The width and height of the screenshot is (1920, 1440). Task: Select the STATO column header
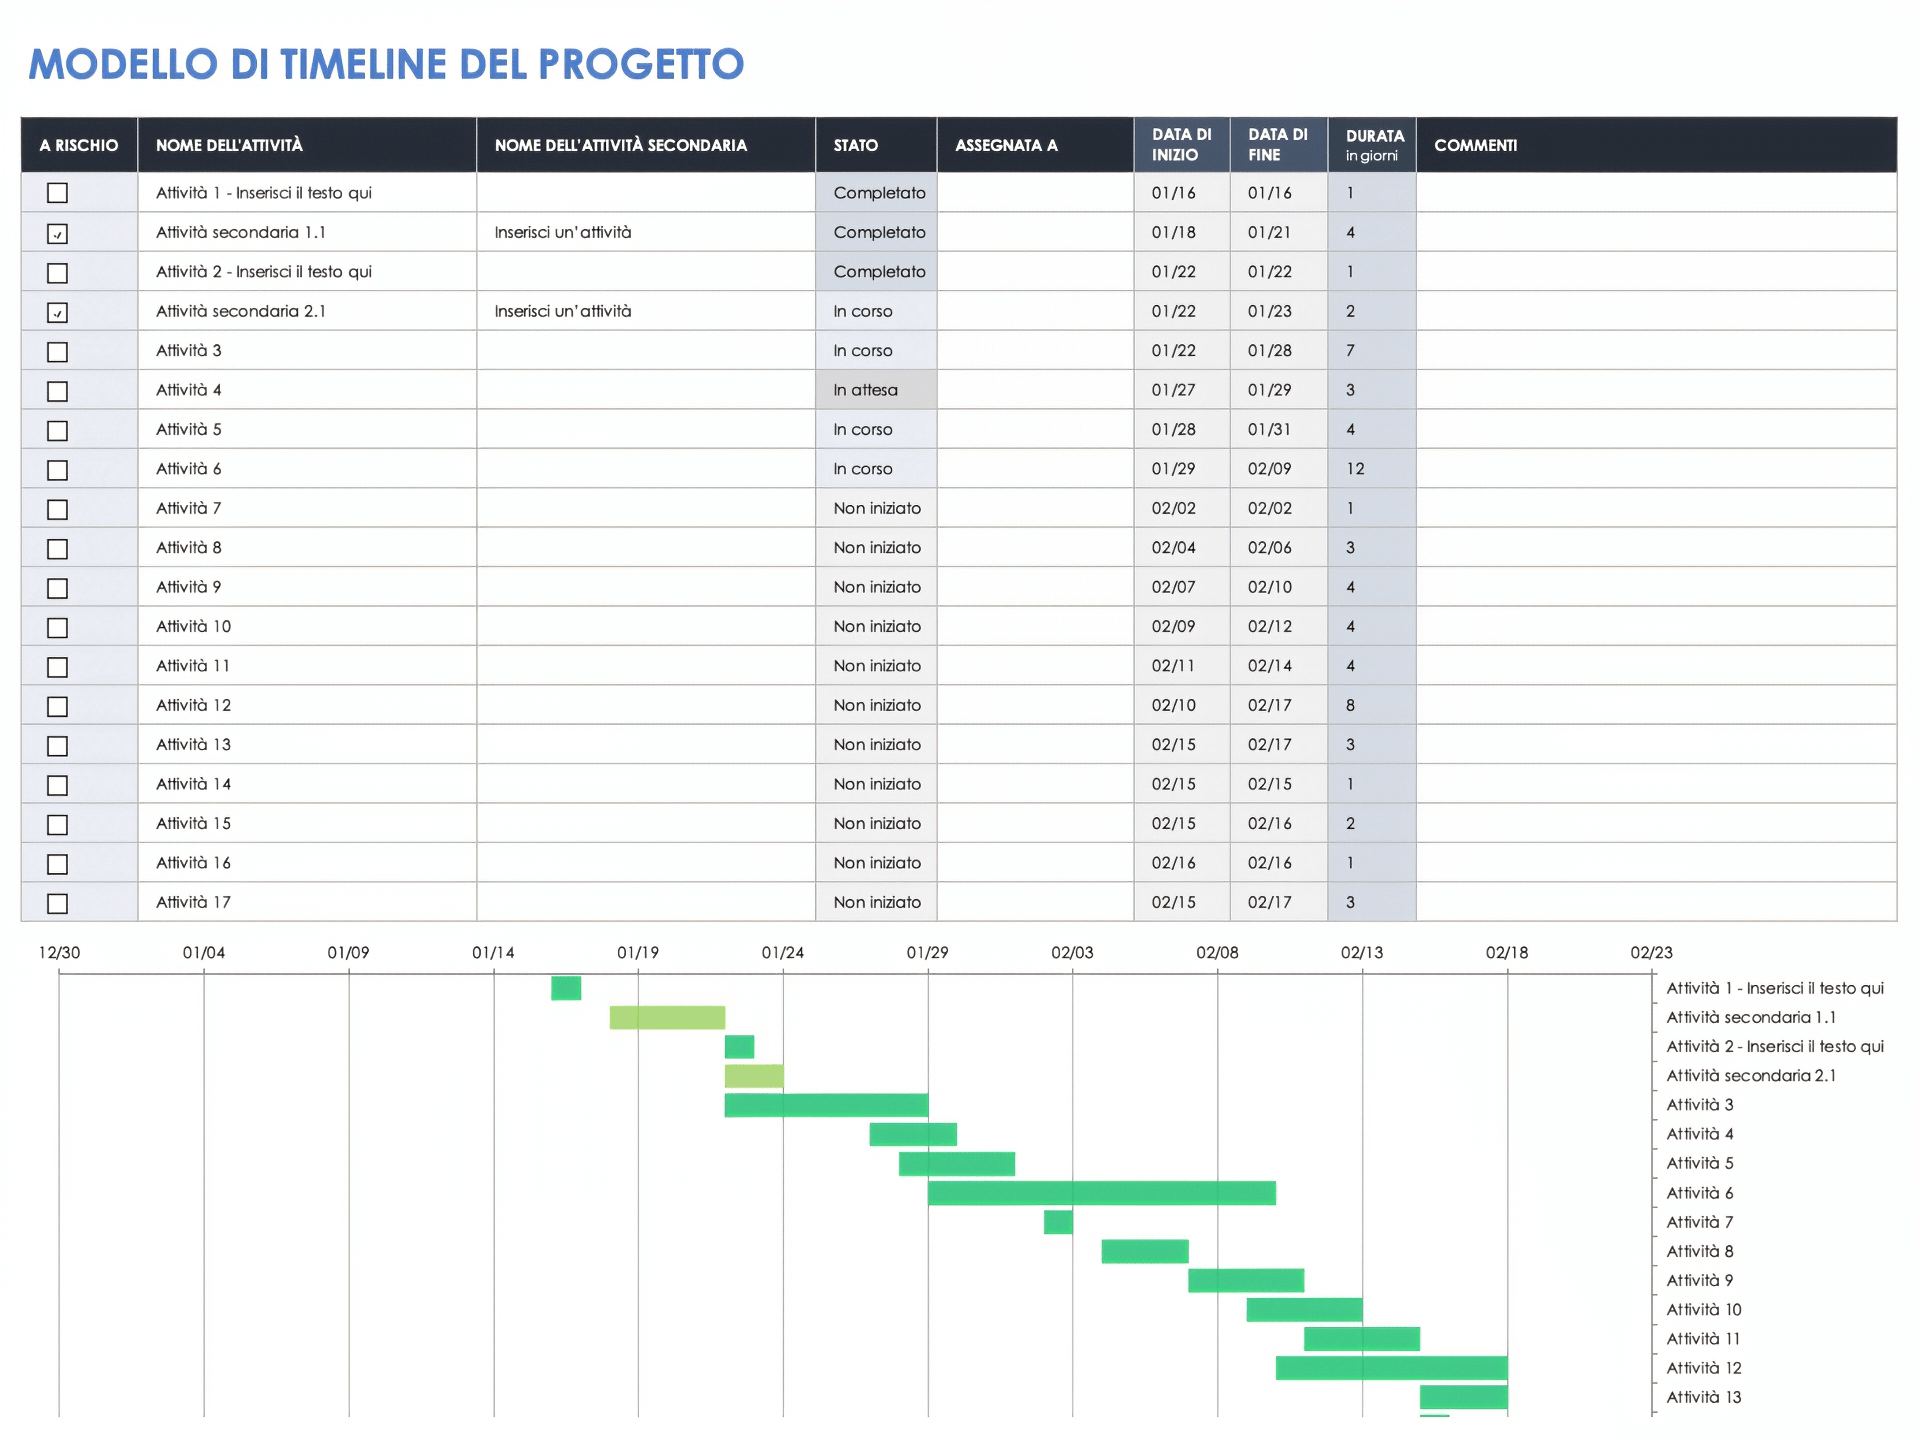tap(876, 145)
